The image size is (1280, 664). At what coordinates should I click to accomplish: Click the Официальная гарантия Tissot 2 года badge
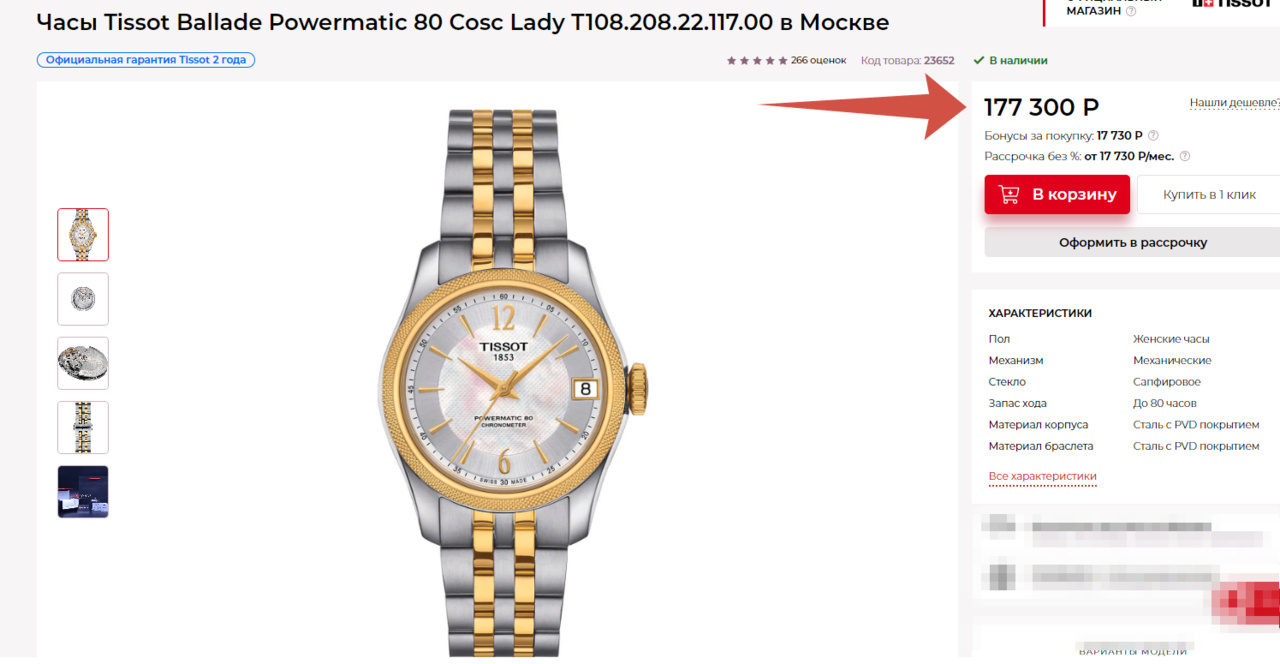pos(146,60)
